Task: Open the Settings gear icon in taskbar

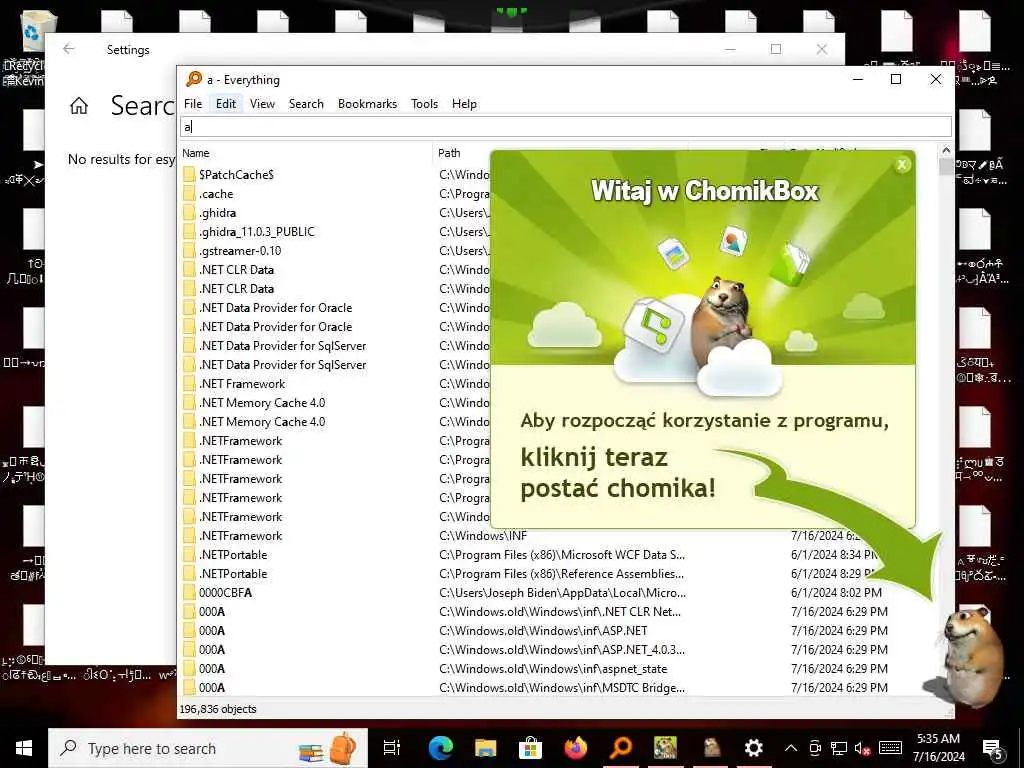Action: pos(754,748)
